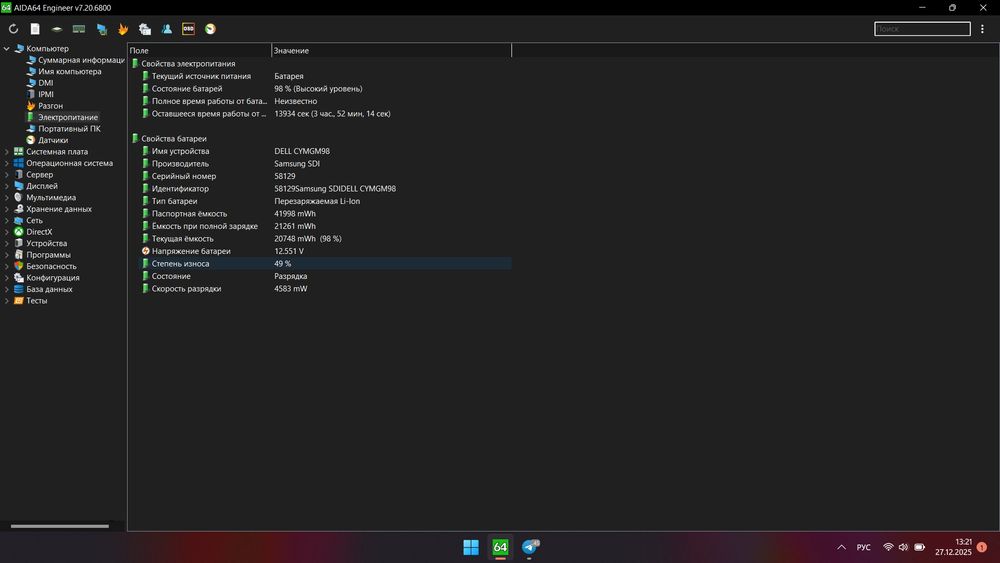Image resolution: width=1000 pixels, height=563 pixels.
Task: Click the battery tray icon
Action: (920, 547)
